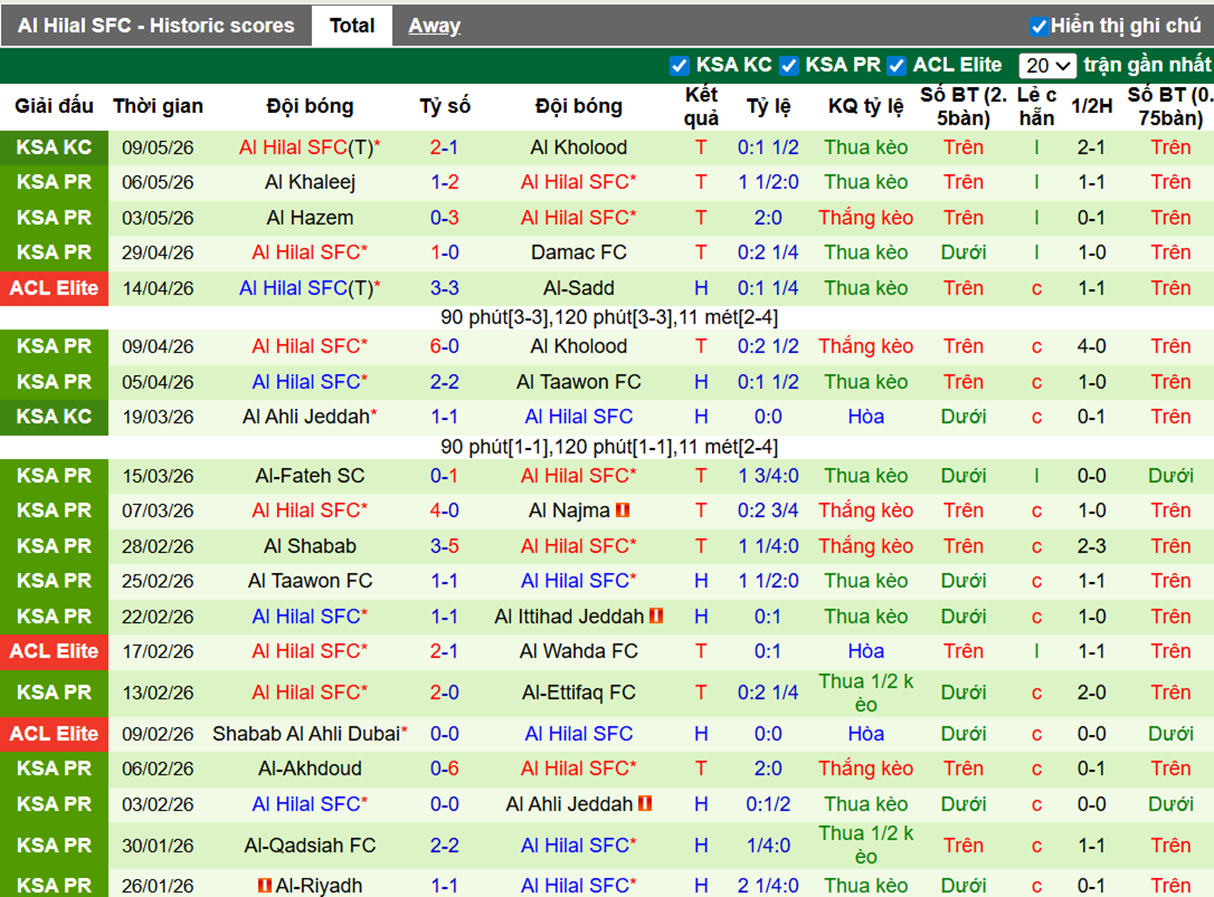
Task: Select half-time score 2-3 for Al Shabab match
Action: (x=1091, y=546)
